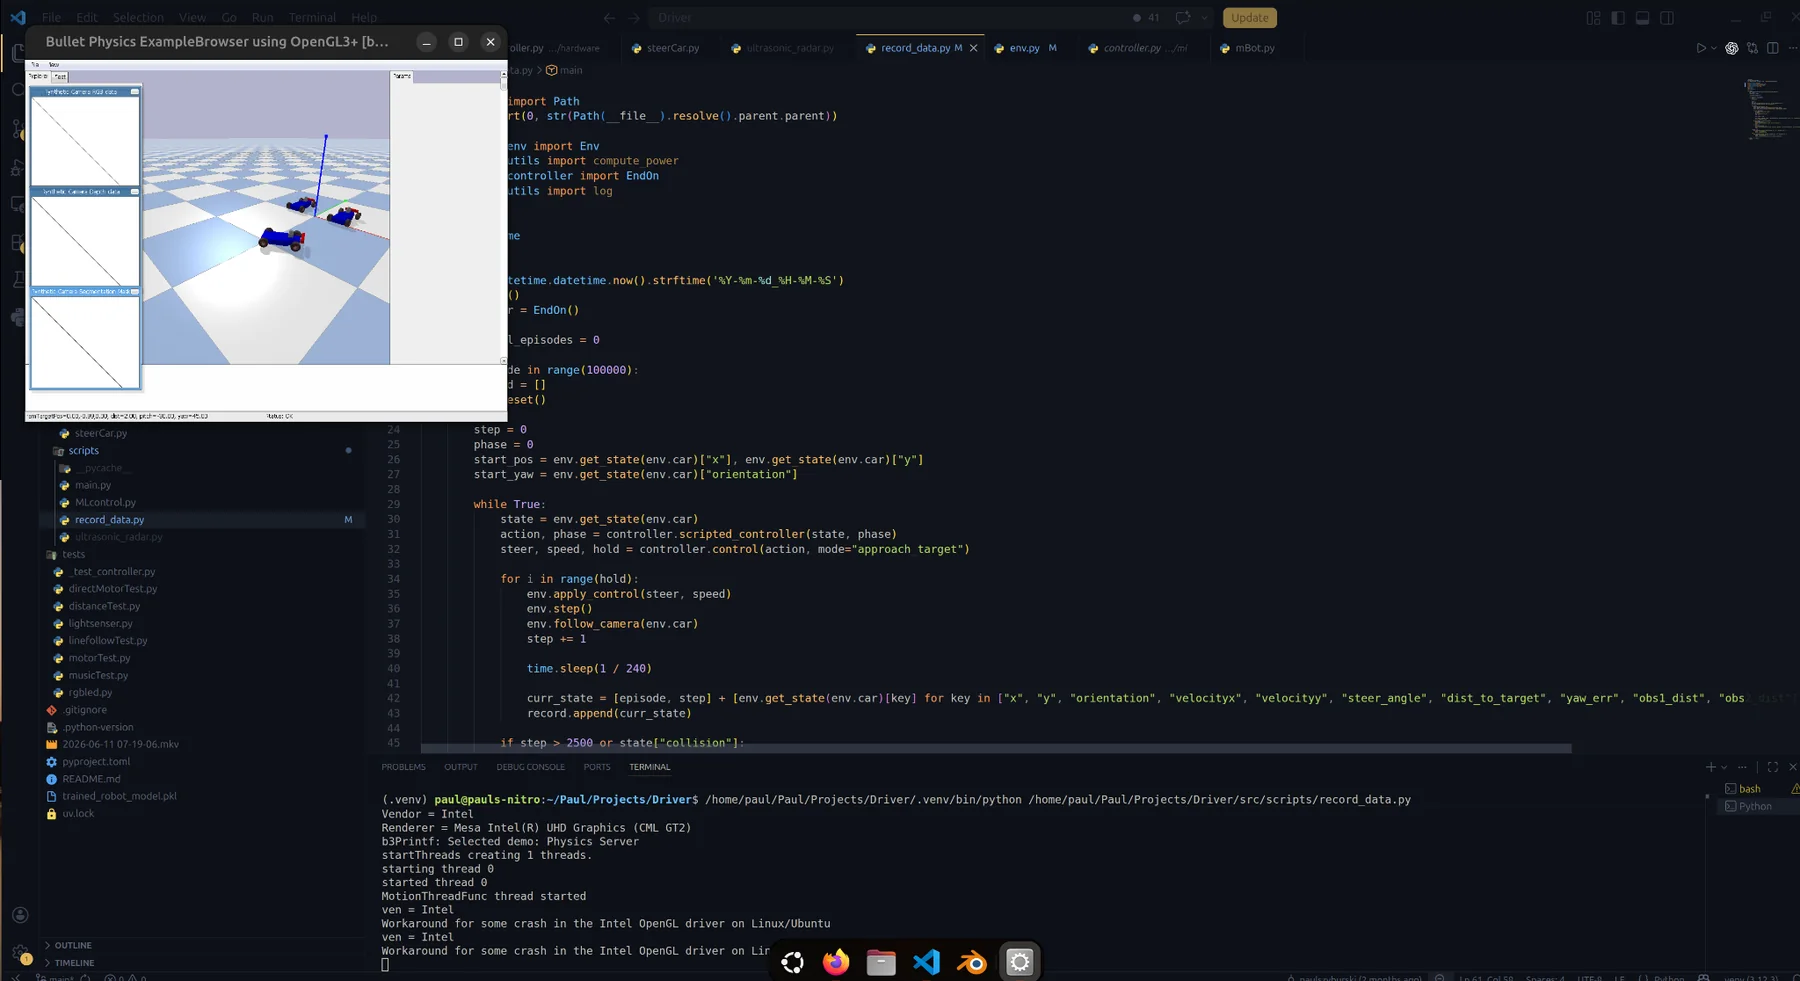Open the Accounts icon in the activity bar

pyautogui.click(x=20, y=915)
